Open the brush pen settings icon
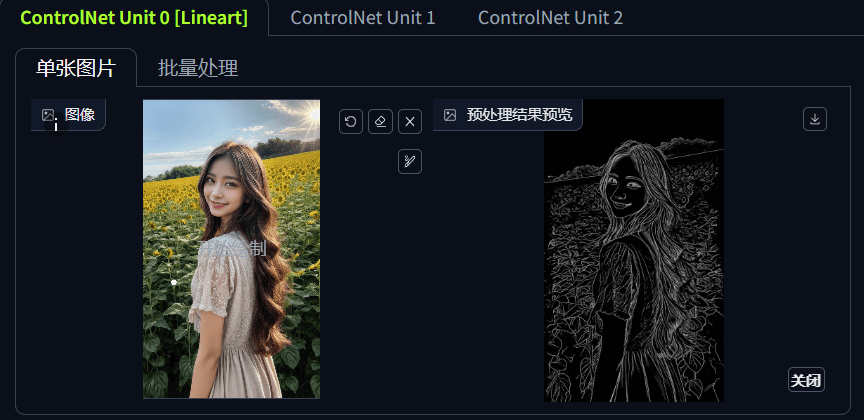Screen dimensions: 864x420 tap(410, 161)
